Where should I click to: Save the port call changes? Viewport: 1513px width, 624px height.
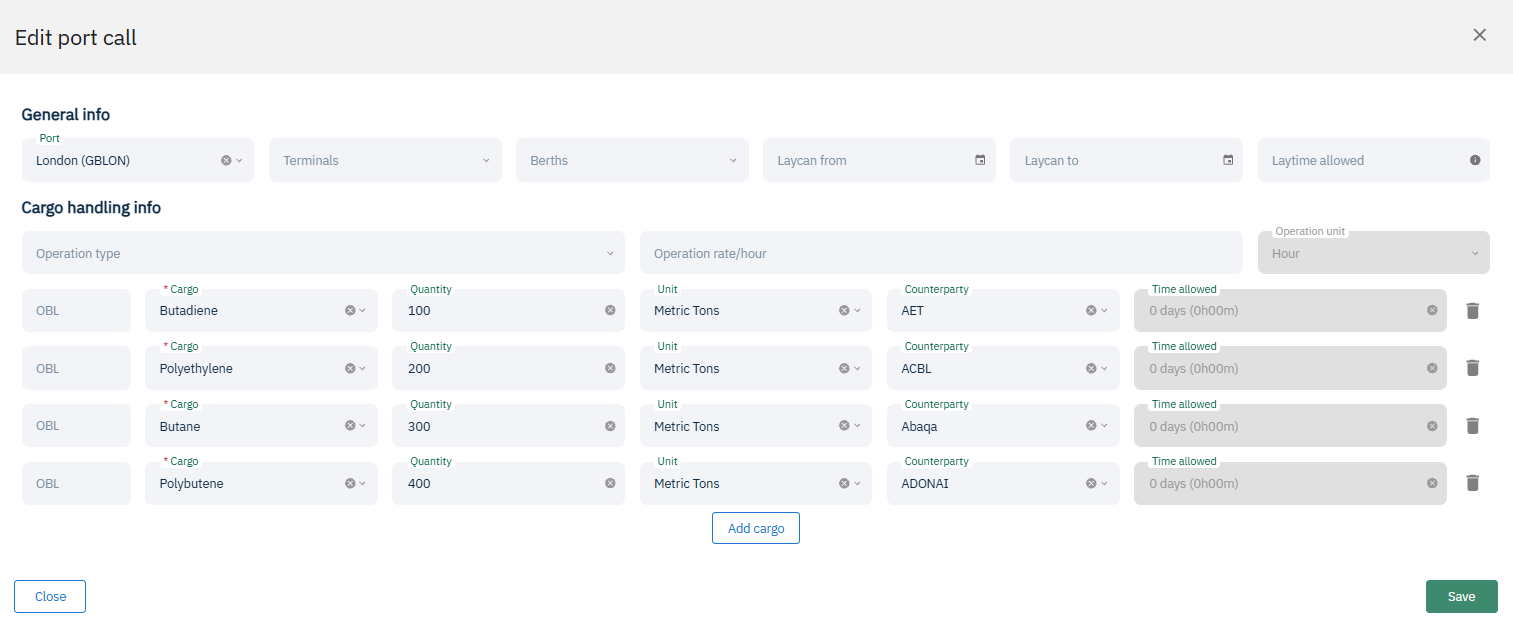tap(1461, 596)
